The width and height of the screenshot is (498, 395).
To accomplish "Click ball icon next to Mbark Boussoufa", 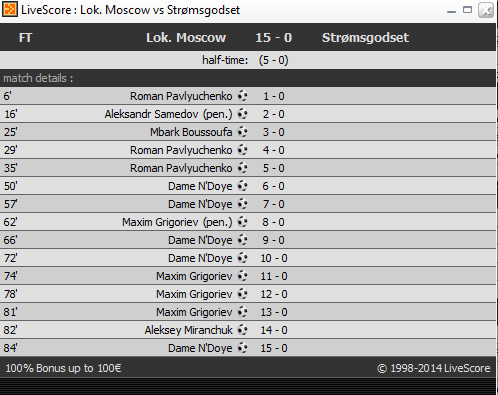I will tap(242, 132).
